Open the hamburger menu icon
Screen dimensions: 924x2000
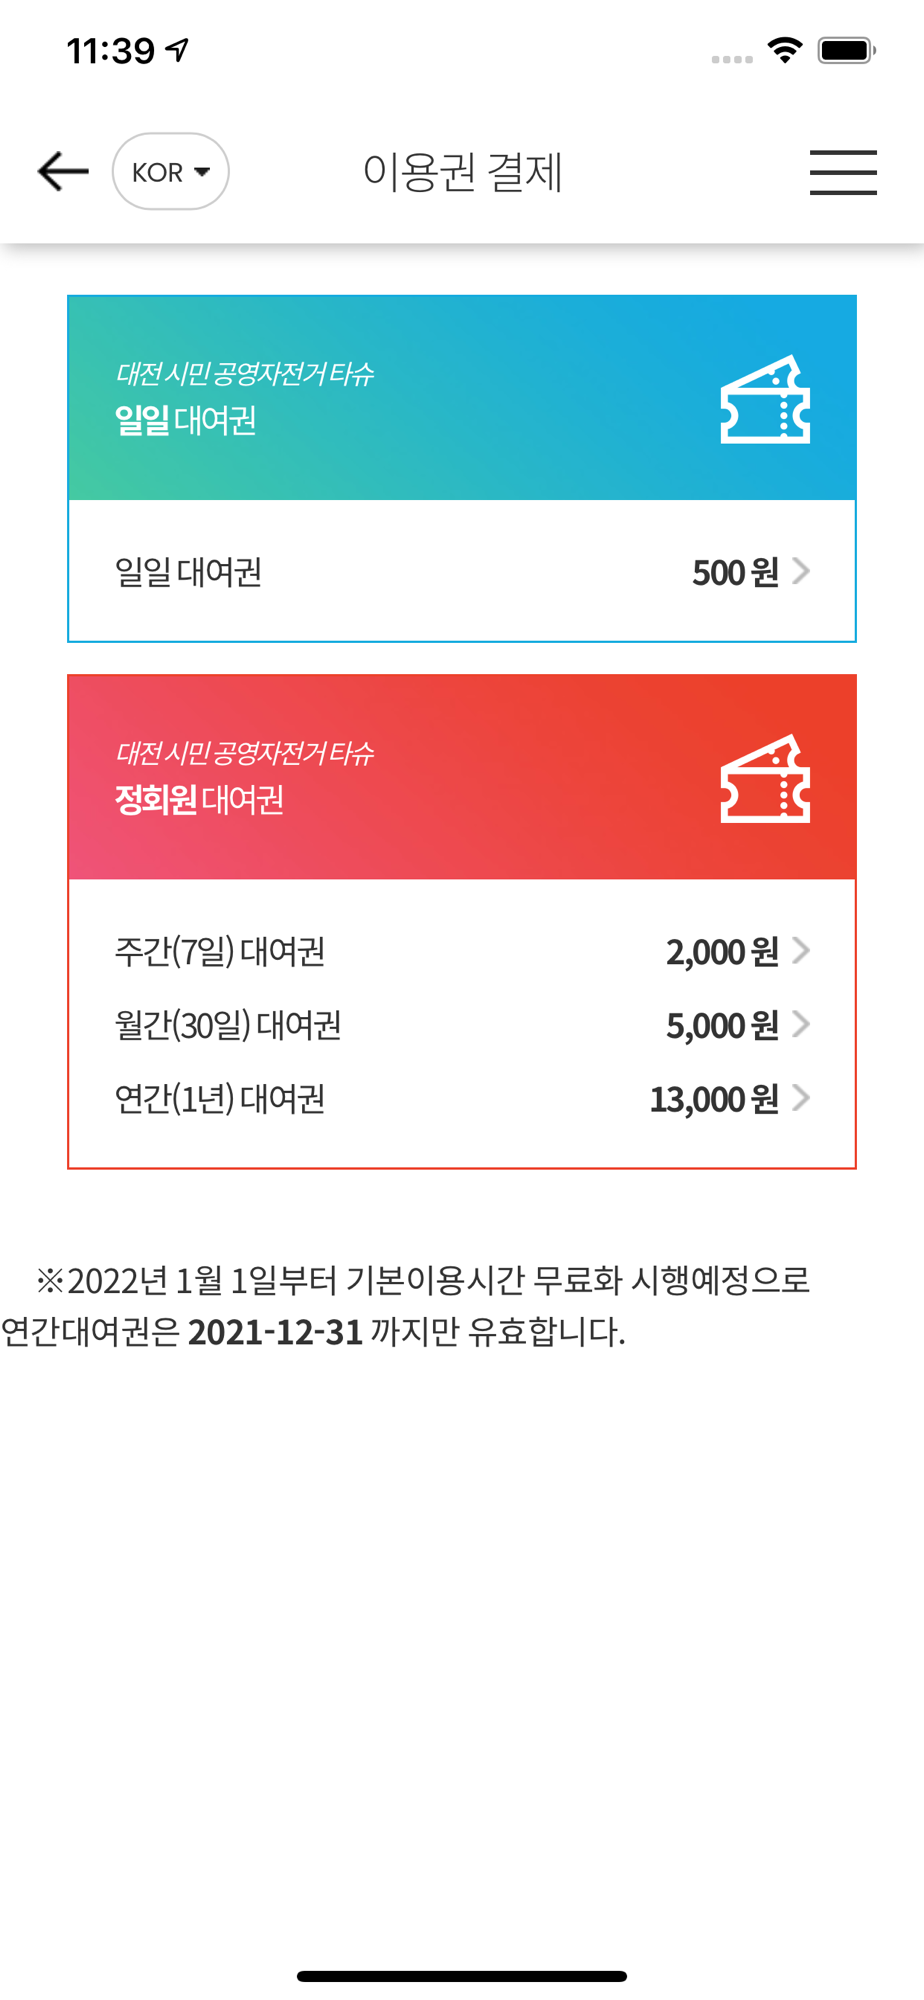[843, 172]
